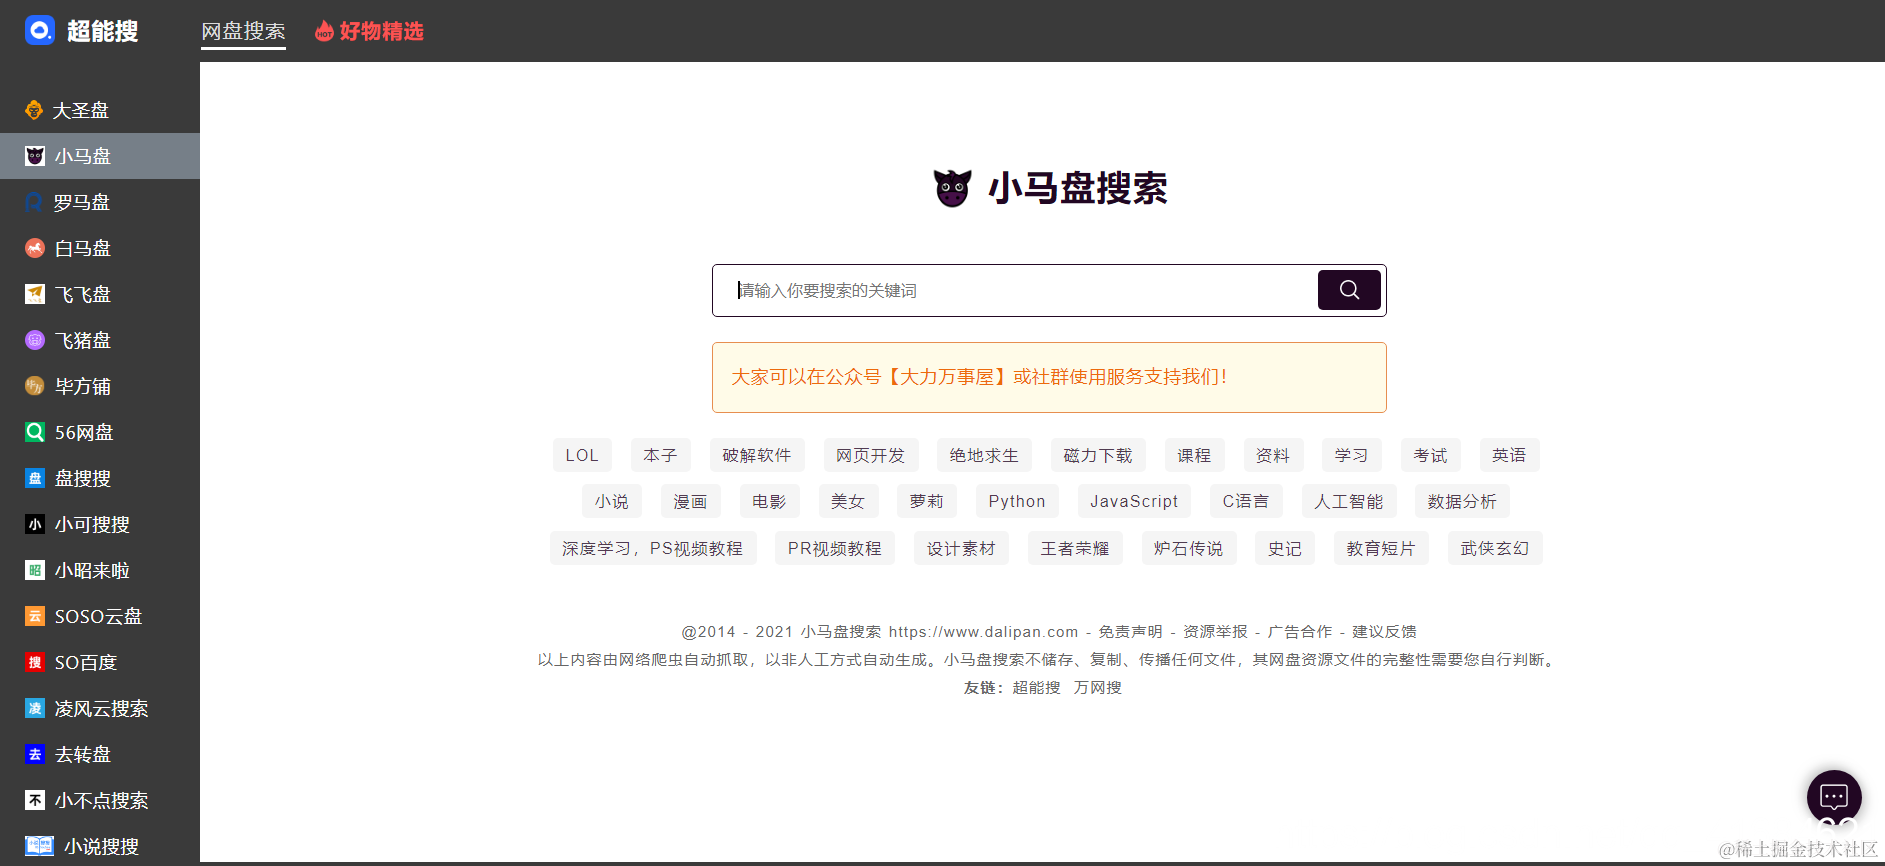Click the 小昭来啦 green icon

click(x=35, y=570)
